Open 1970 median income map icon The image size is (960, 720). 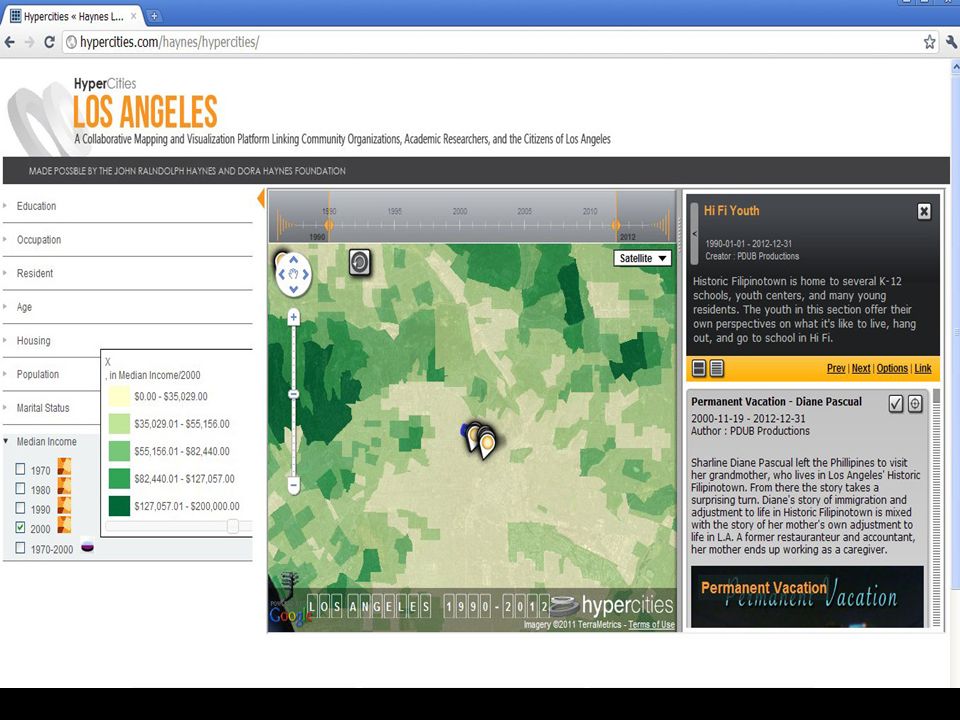(64, 467)
